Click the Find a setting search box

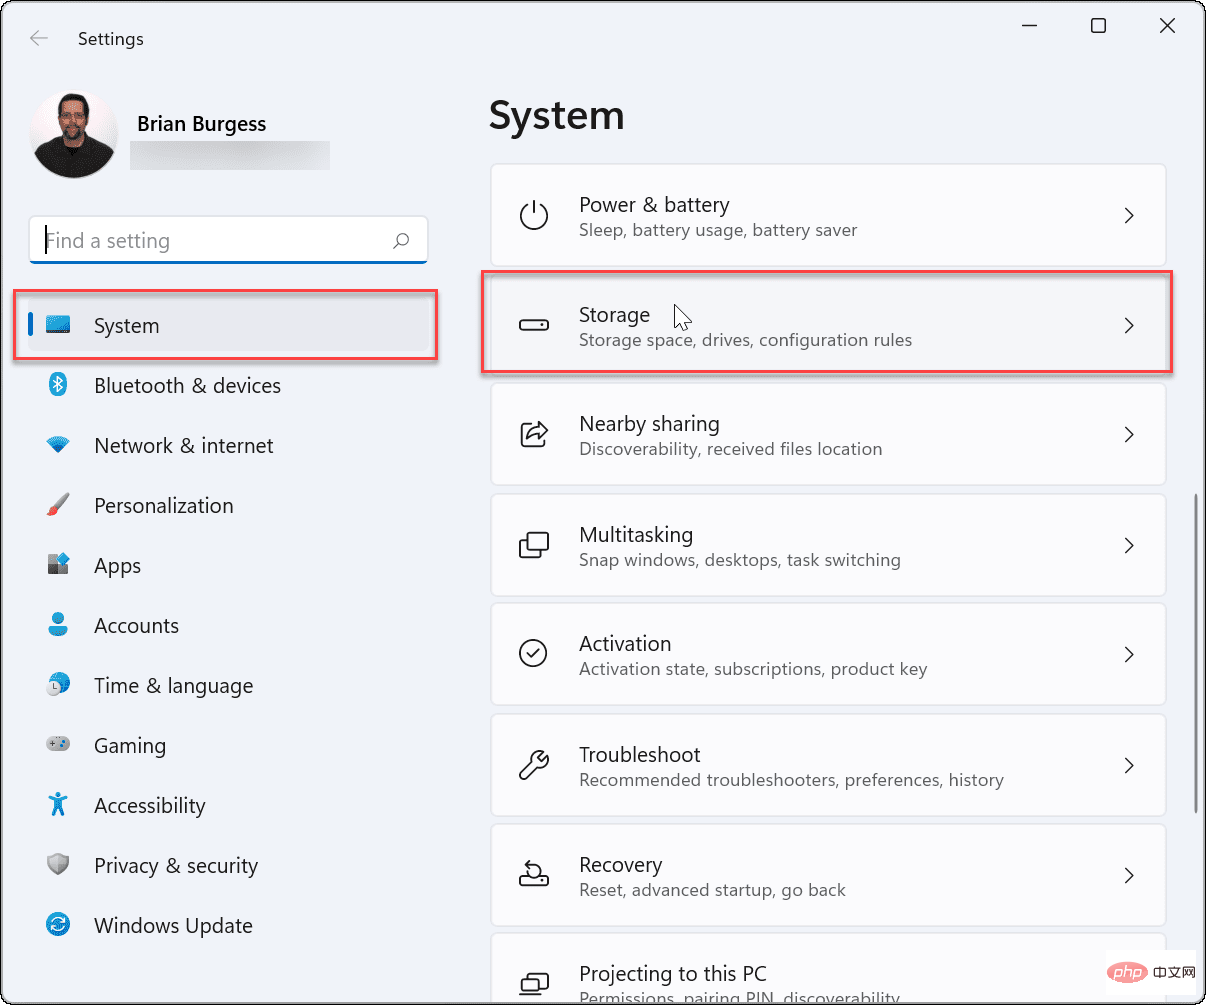point(229,240)
